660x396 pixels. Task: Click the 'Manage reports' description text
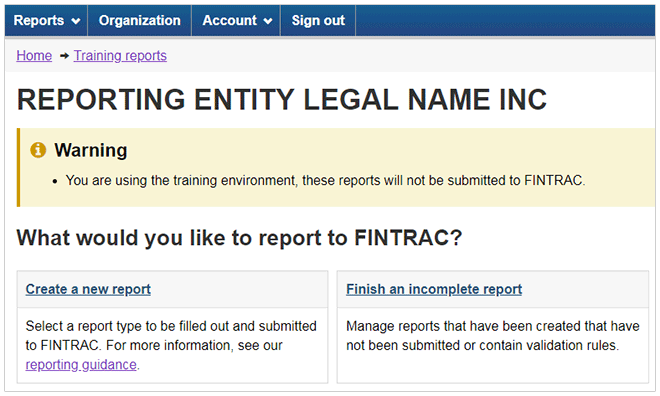[492, 336]
